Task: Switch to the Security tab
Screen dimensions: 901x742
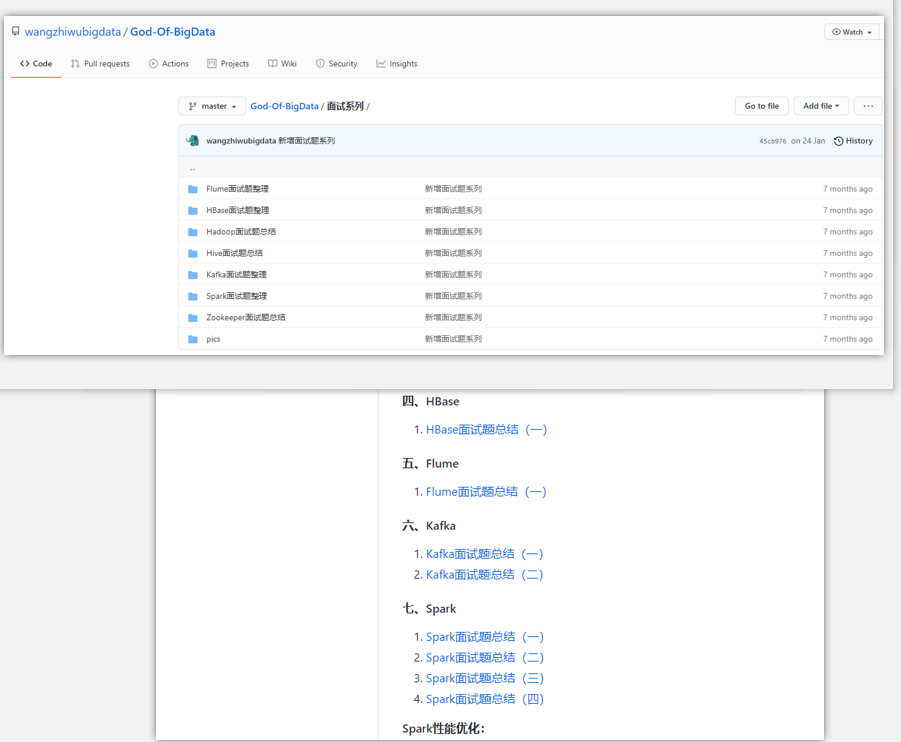Action: [337, 64]
